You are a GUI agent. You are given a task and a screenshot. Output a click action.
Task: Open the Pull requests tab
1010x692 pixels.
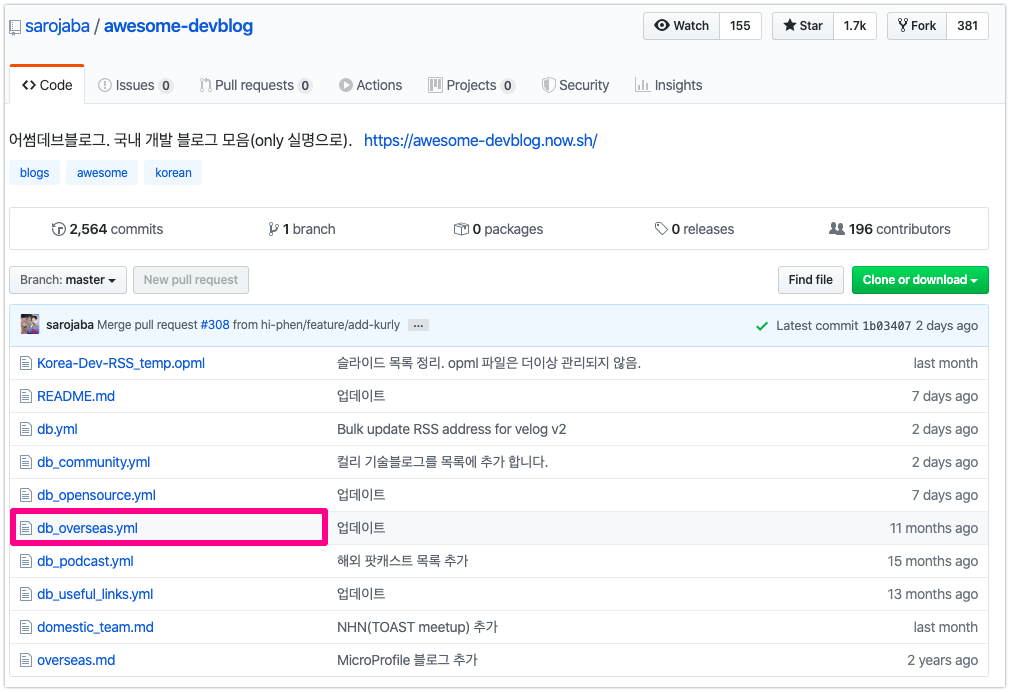click(255, 85)
